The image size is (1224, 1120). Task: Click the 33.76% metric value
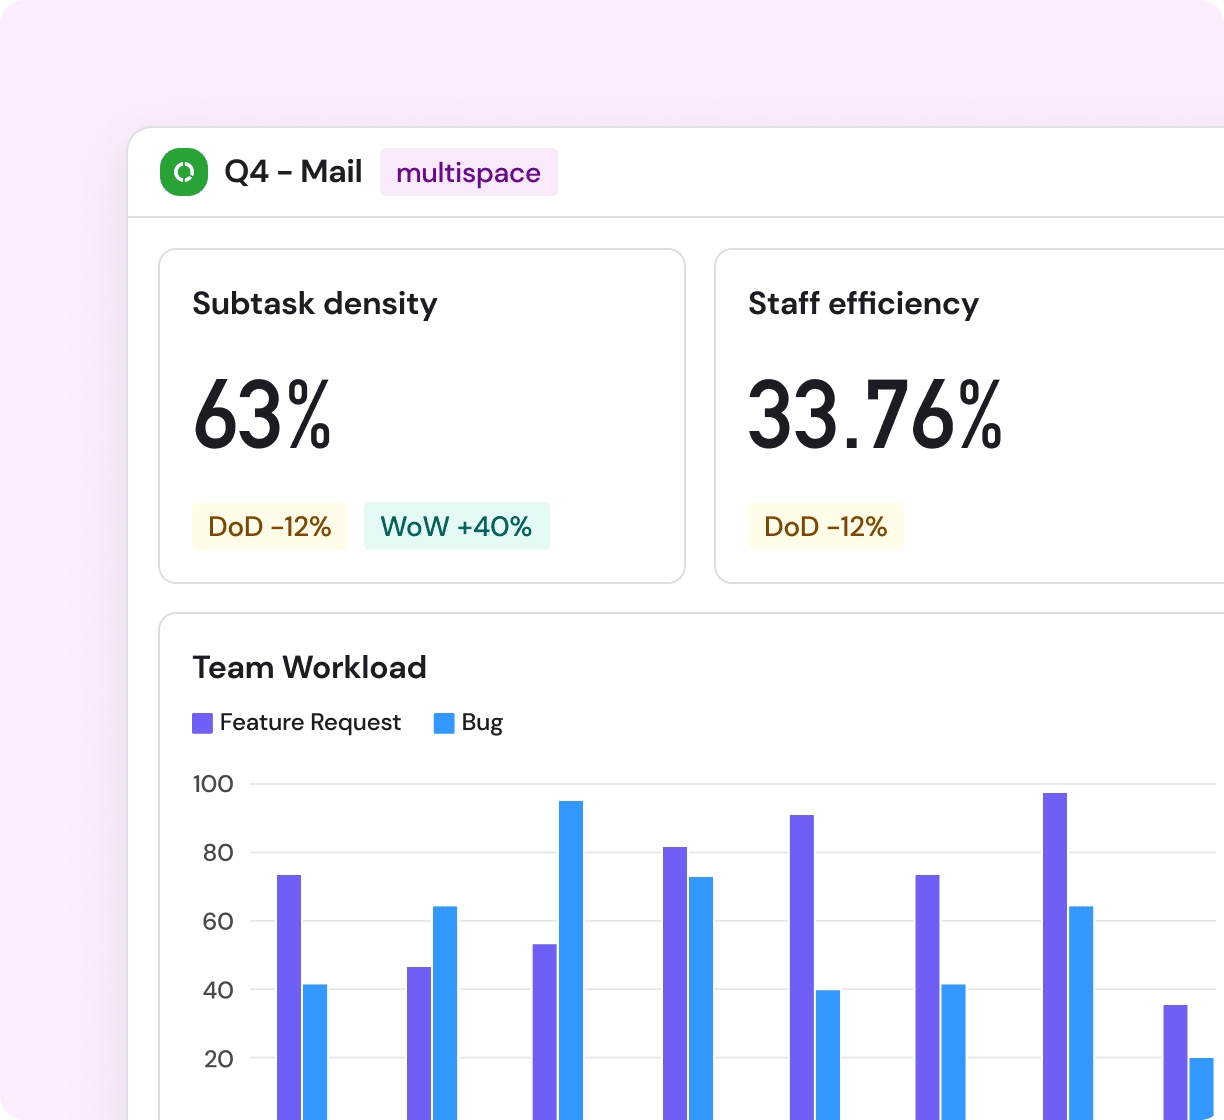tap(874, 416)
